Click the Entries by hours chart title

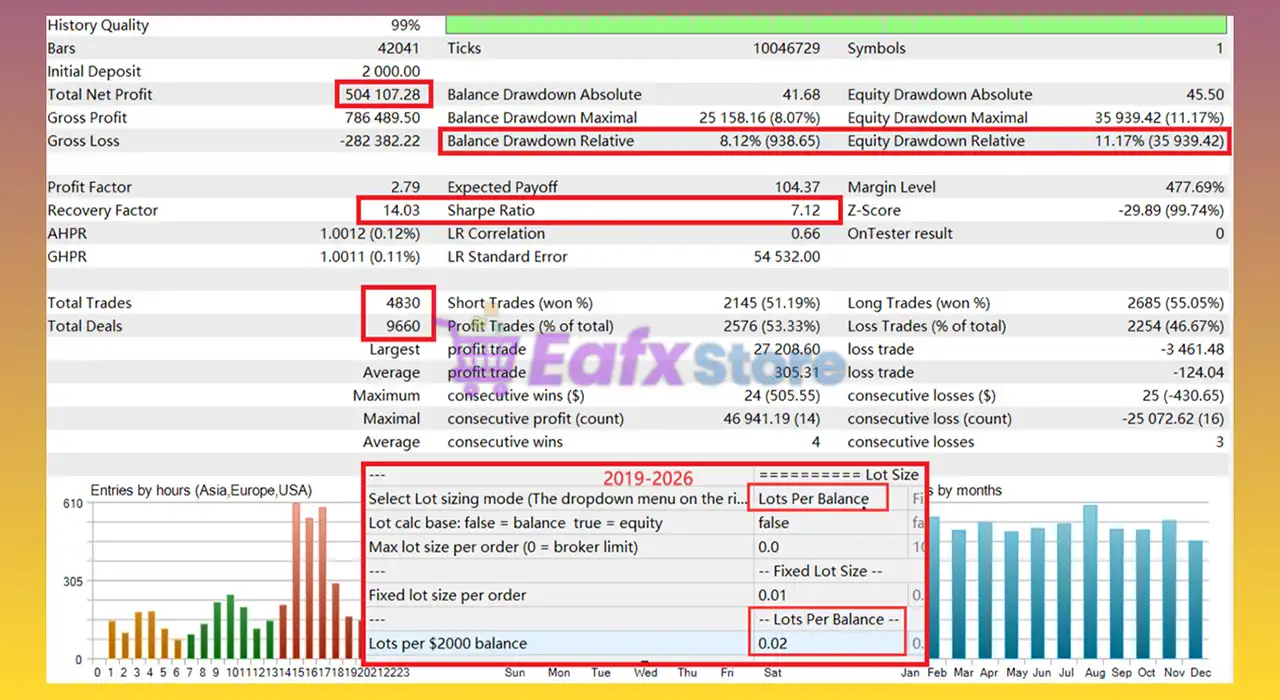pyautogui.click(x=201, y=491)
